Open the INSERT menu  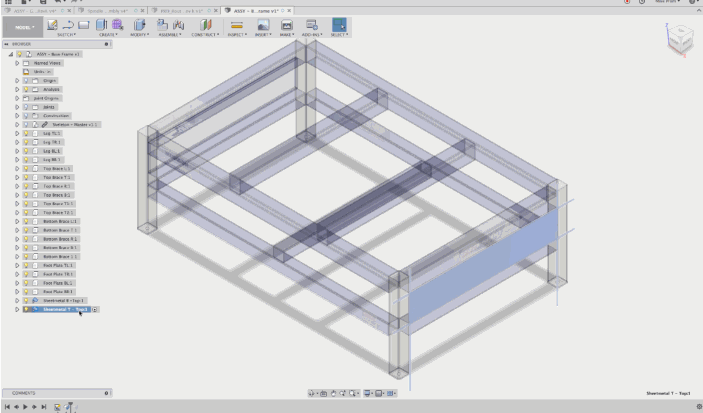coord(263,35)
